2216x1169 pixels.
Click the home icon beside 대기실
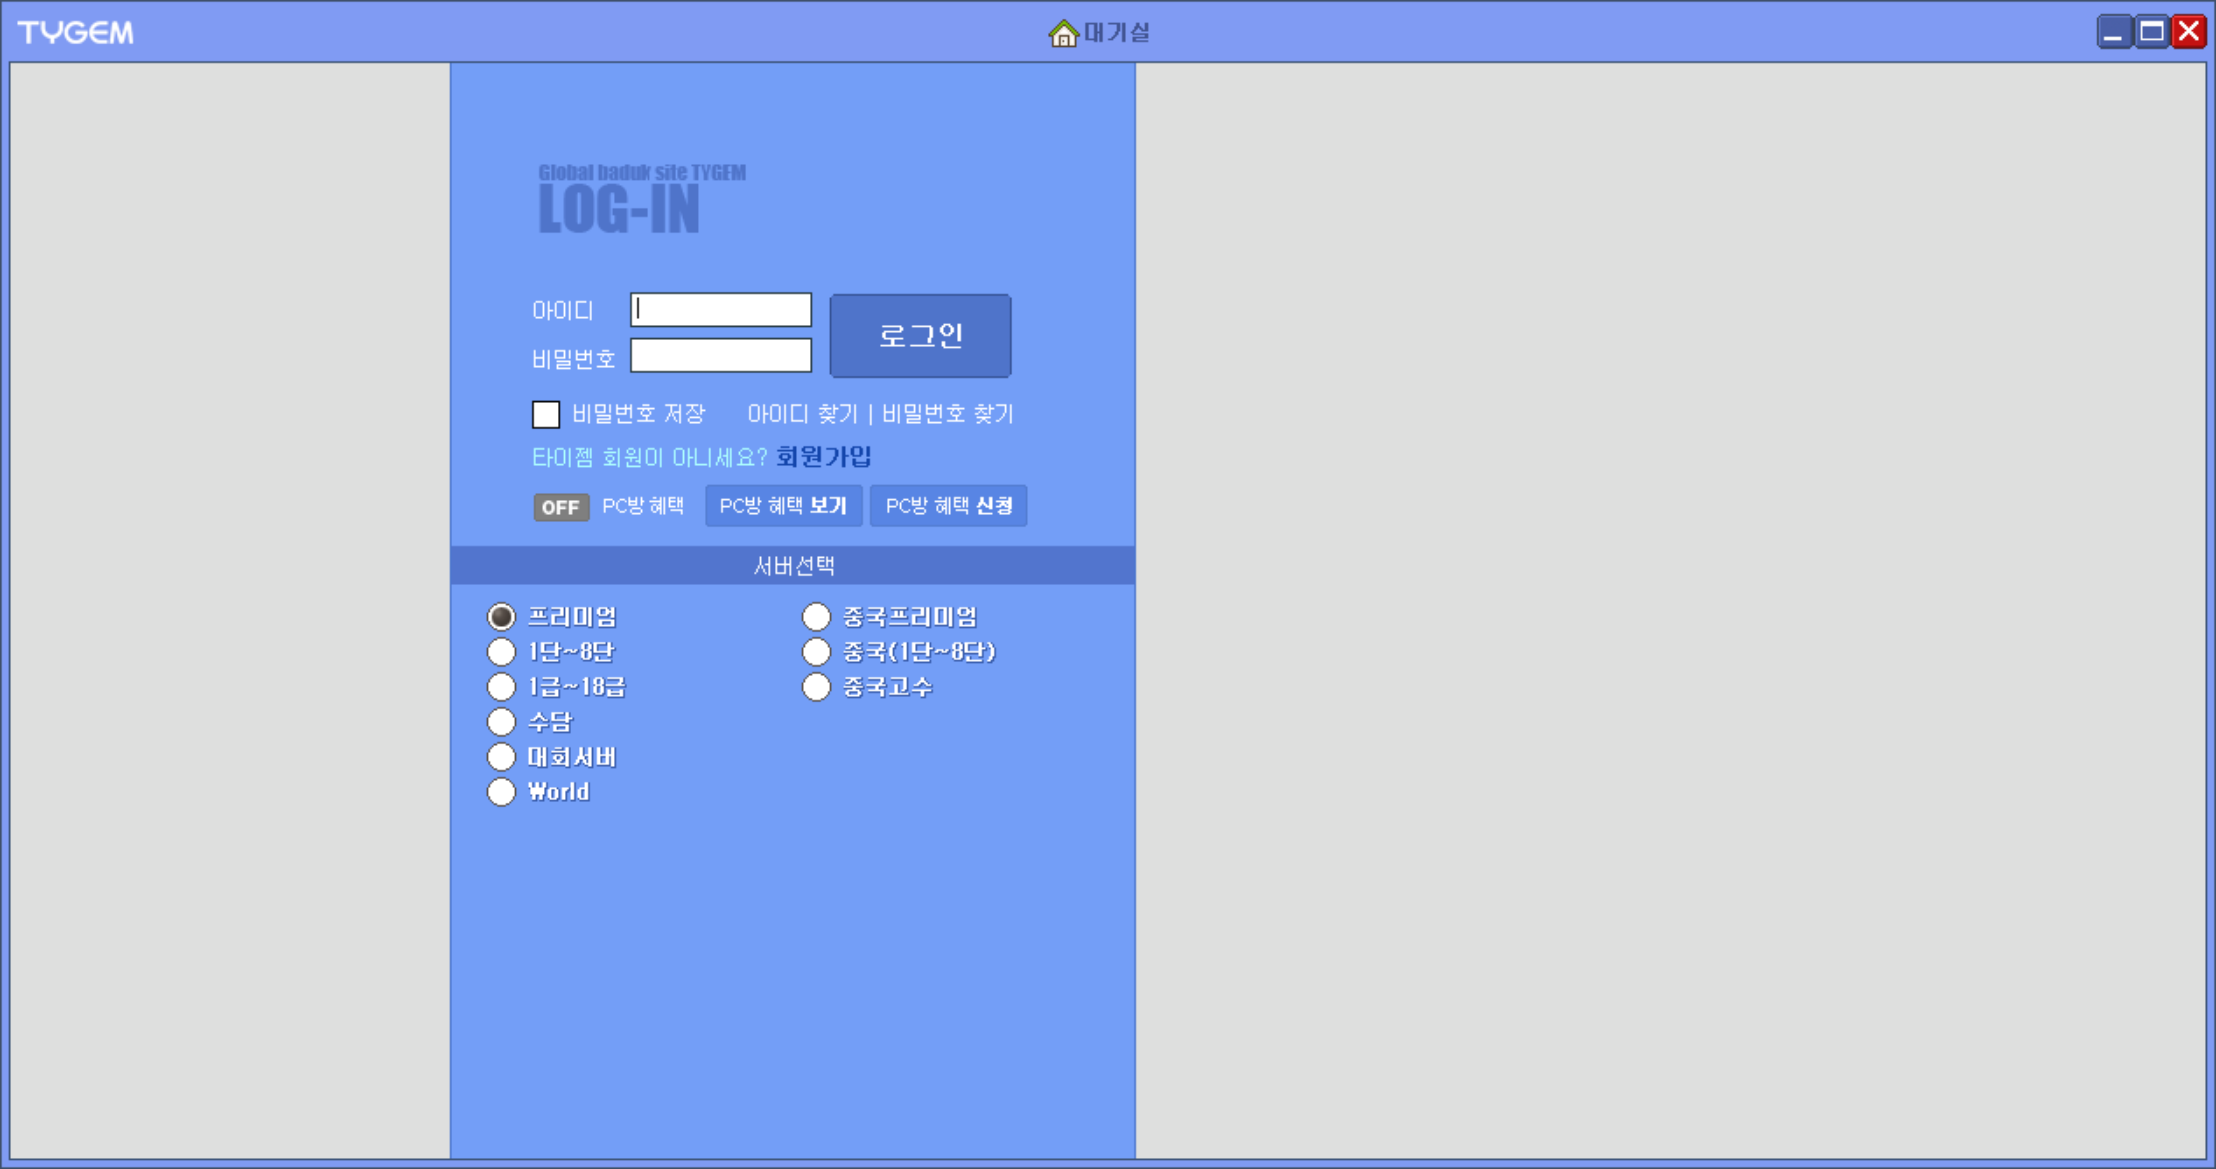[x=1063, y=34]
